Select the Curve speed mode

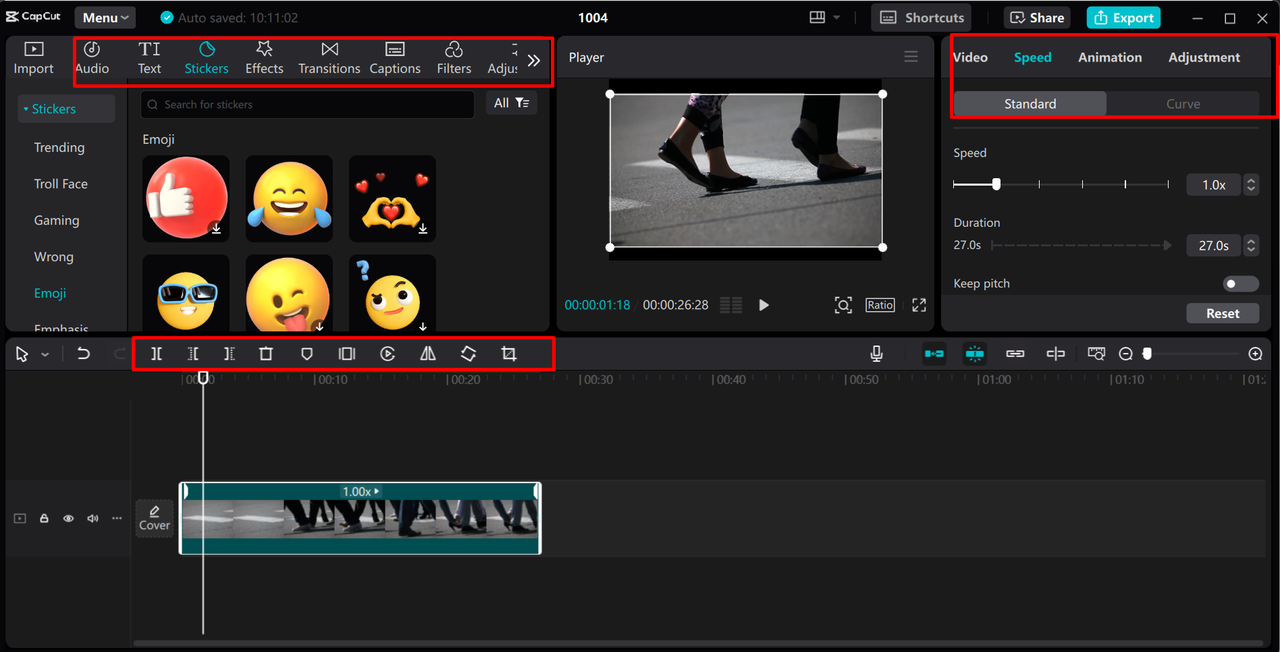tap(1183, 104)
